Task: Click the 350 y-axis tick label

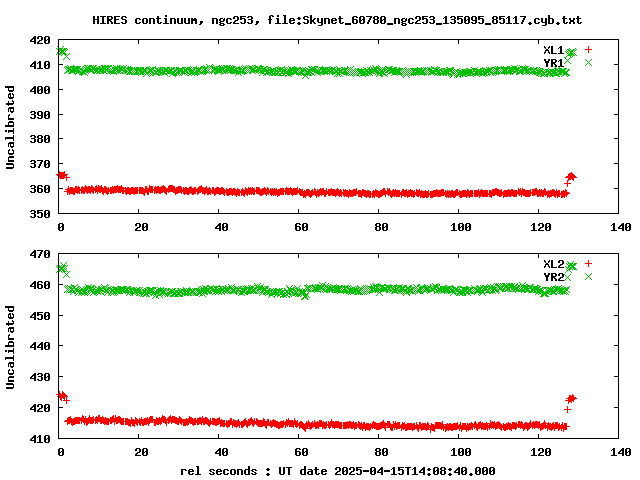Action: click(x=40, y=213)
